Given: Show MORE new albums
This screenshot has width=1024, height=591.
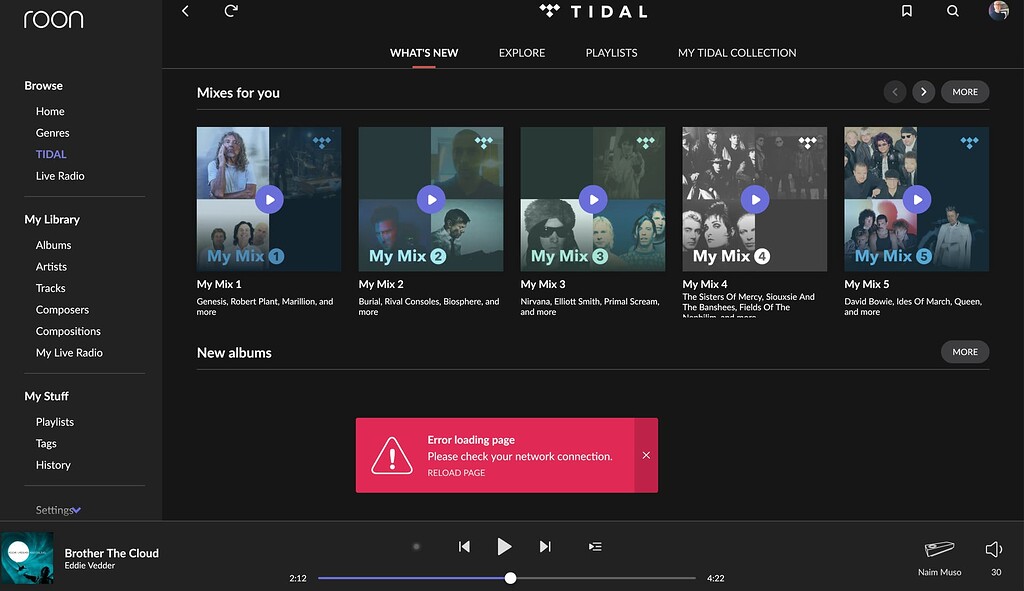Looking at the screenshot, I should [x=964, y=352].
